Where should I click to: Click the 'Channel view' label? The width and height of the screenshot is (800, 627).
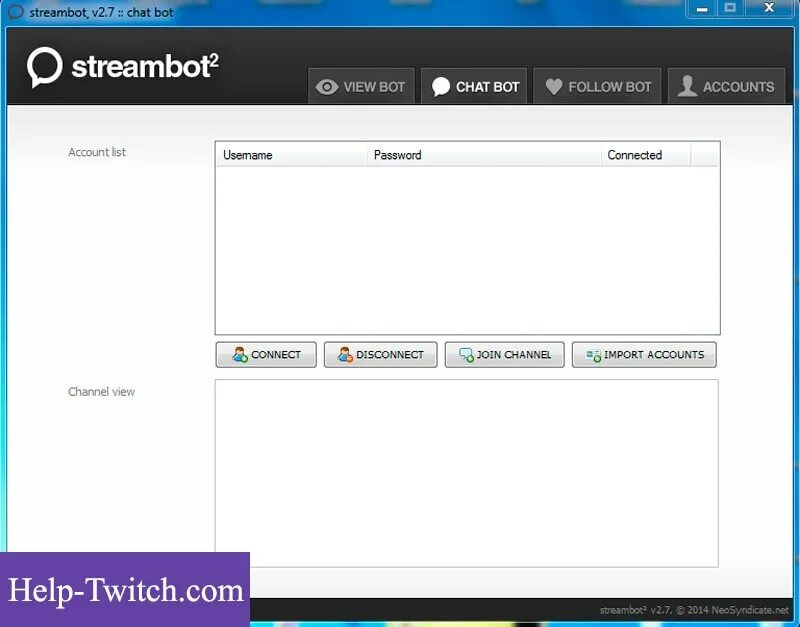pos(102,392)
